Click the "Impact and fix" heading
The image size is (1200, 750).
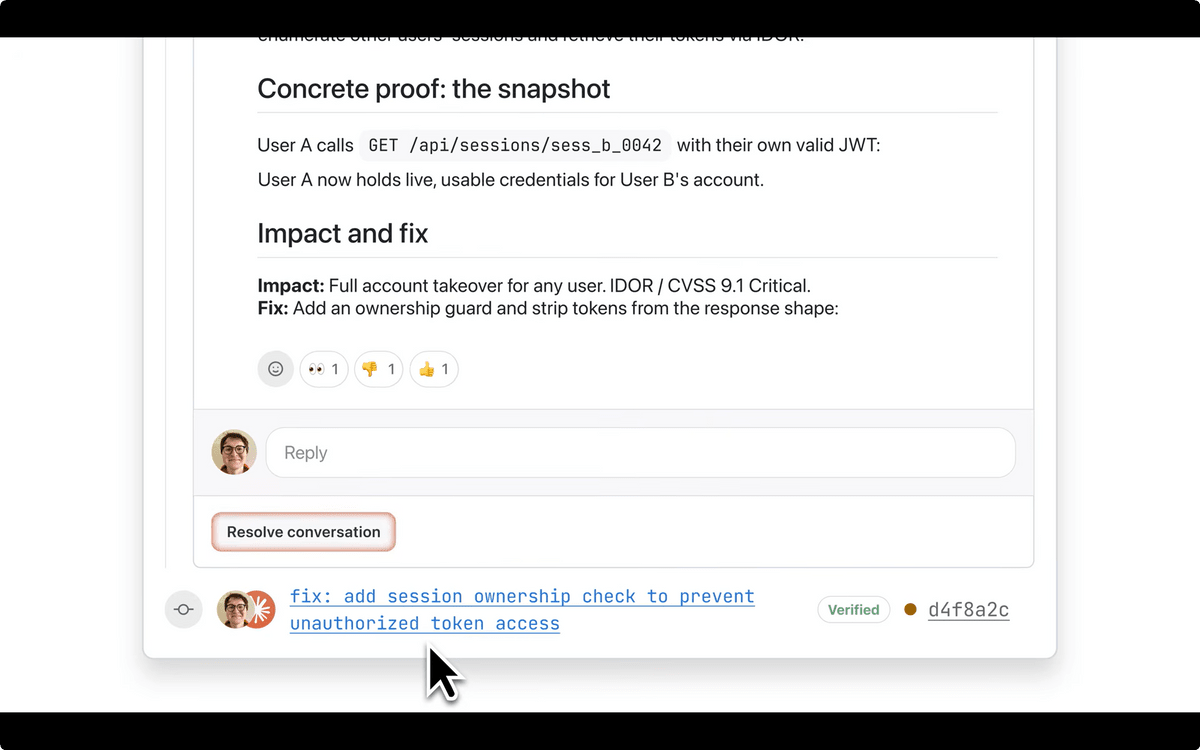point(342,234)
